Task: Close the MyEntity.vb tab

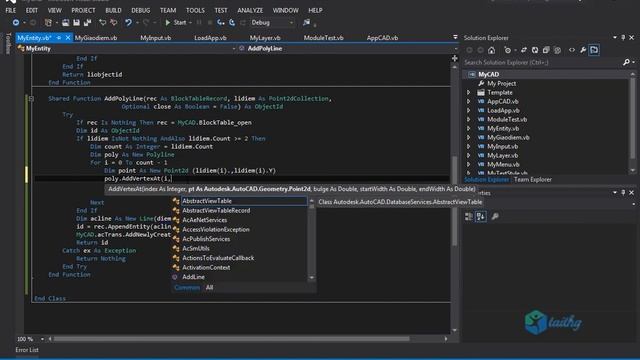Action: [x=68, y=38]
